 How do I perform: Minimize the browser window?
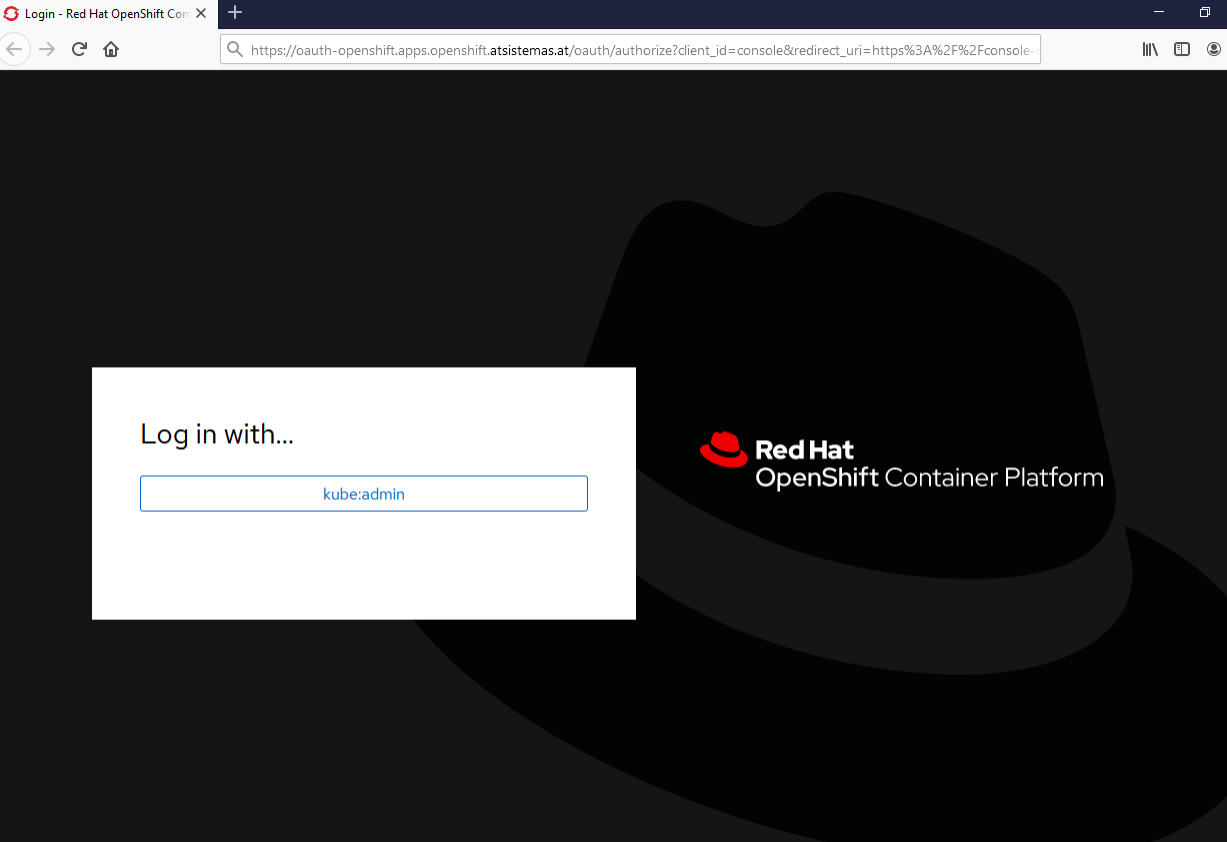(x=1159, y=12)
